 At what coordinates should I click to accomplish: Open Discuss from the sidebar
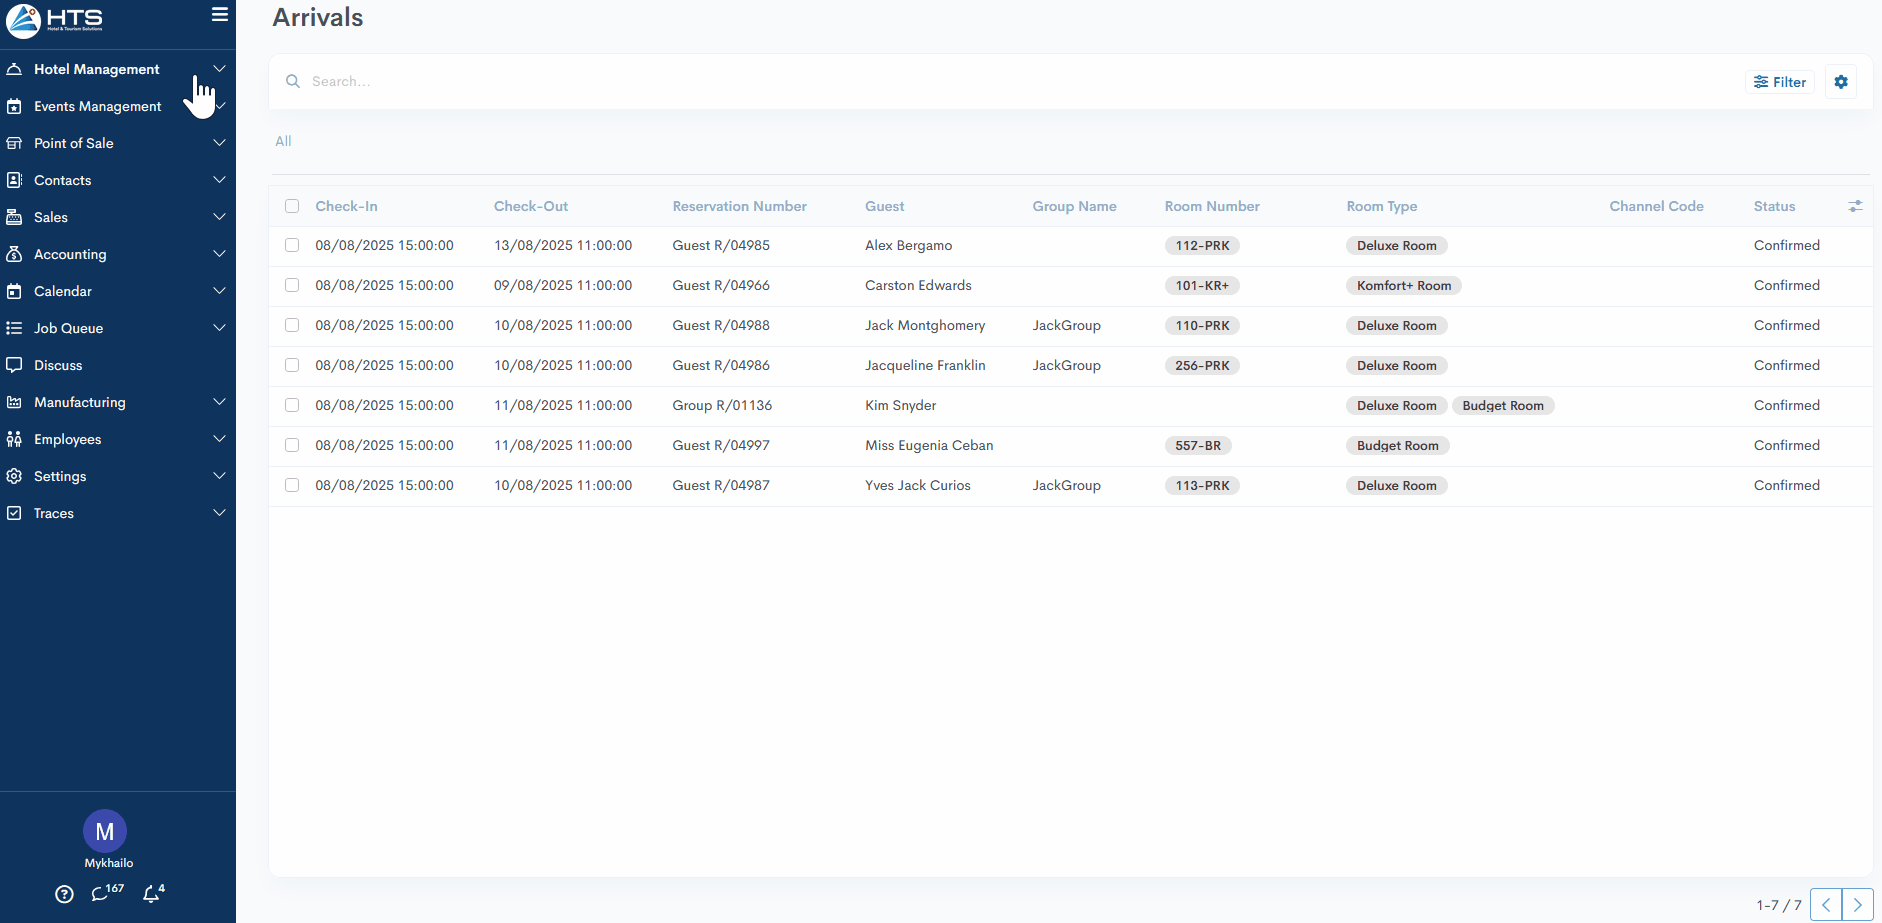(x=58, y=365)
